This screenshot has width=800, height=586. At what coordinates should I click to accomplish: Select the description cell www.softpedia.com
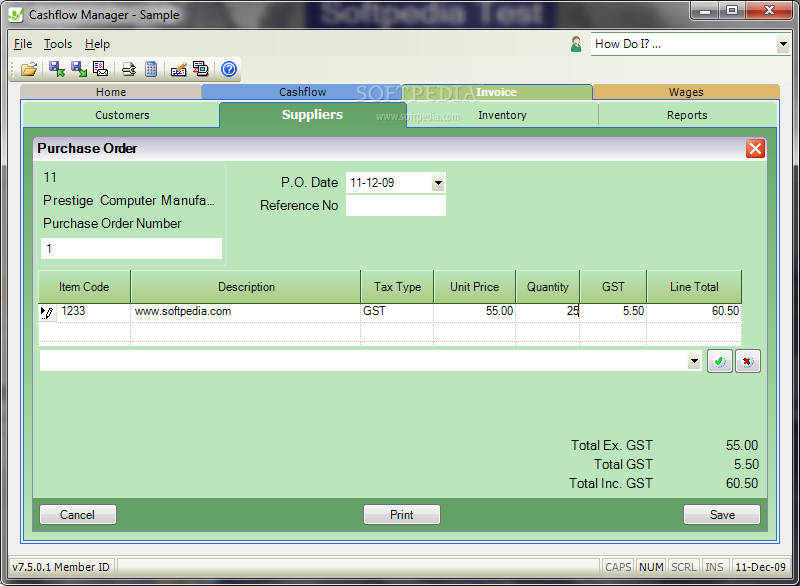246,312
